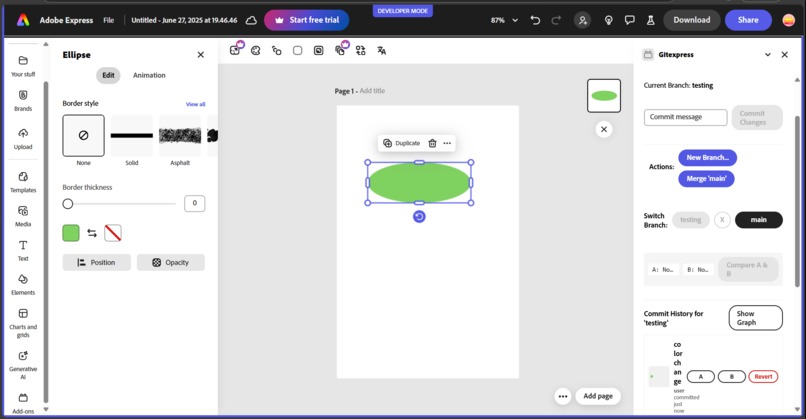Click the Adobe Express logo
806x419 pixels.
click(x=23, y=20)
